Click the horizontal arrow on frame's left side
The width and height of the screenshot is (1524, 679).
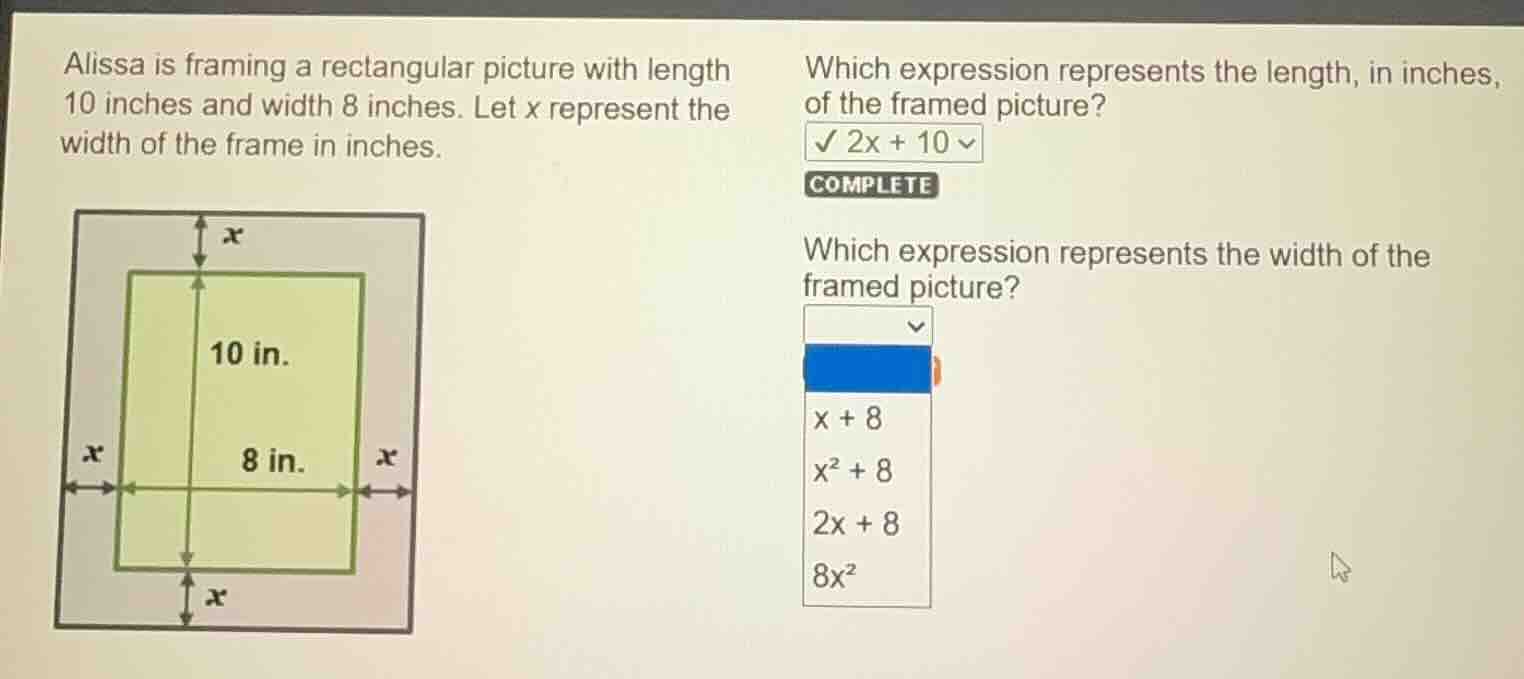(x=90, y=489)
